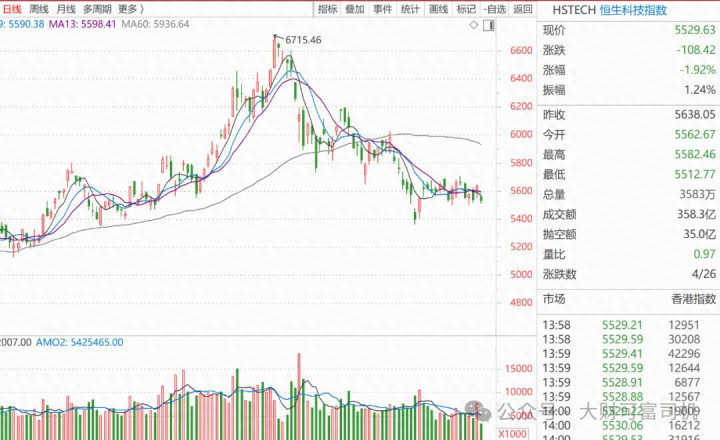Open the 事件 events button
Screen dimensions: 720x440
point(382,9)
